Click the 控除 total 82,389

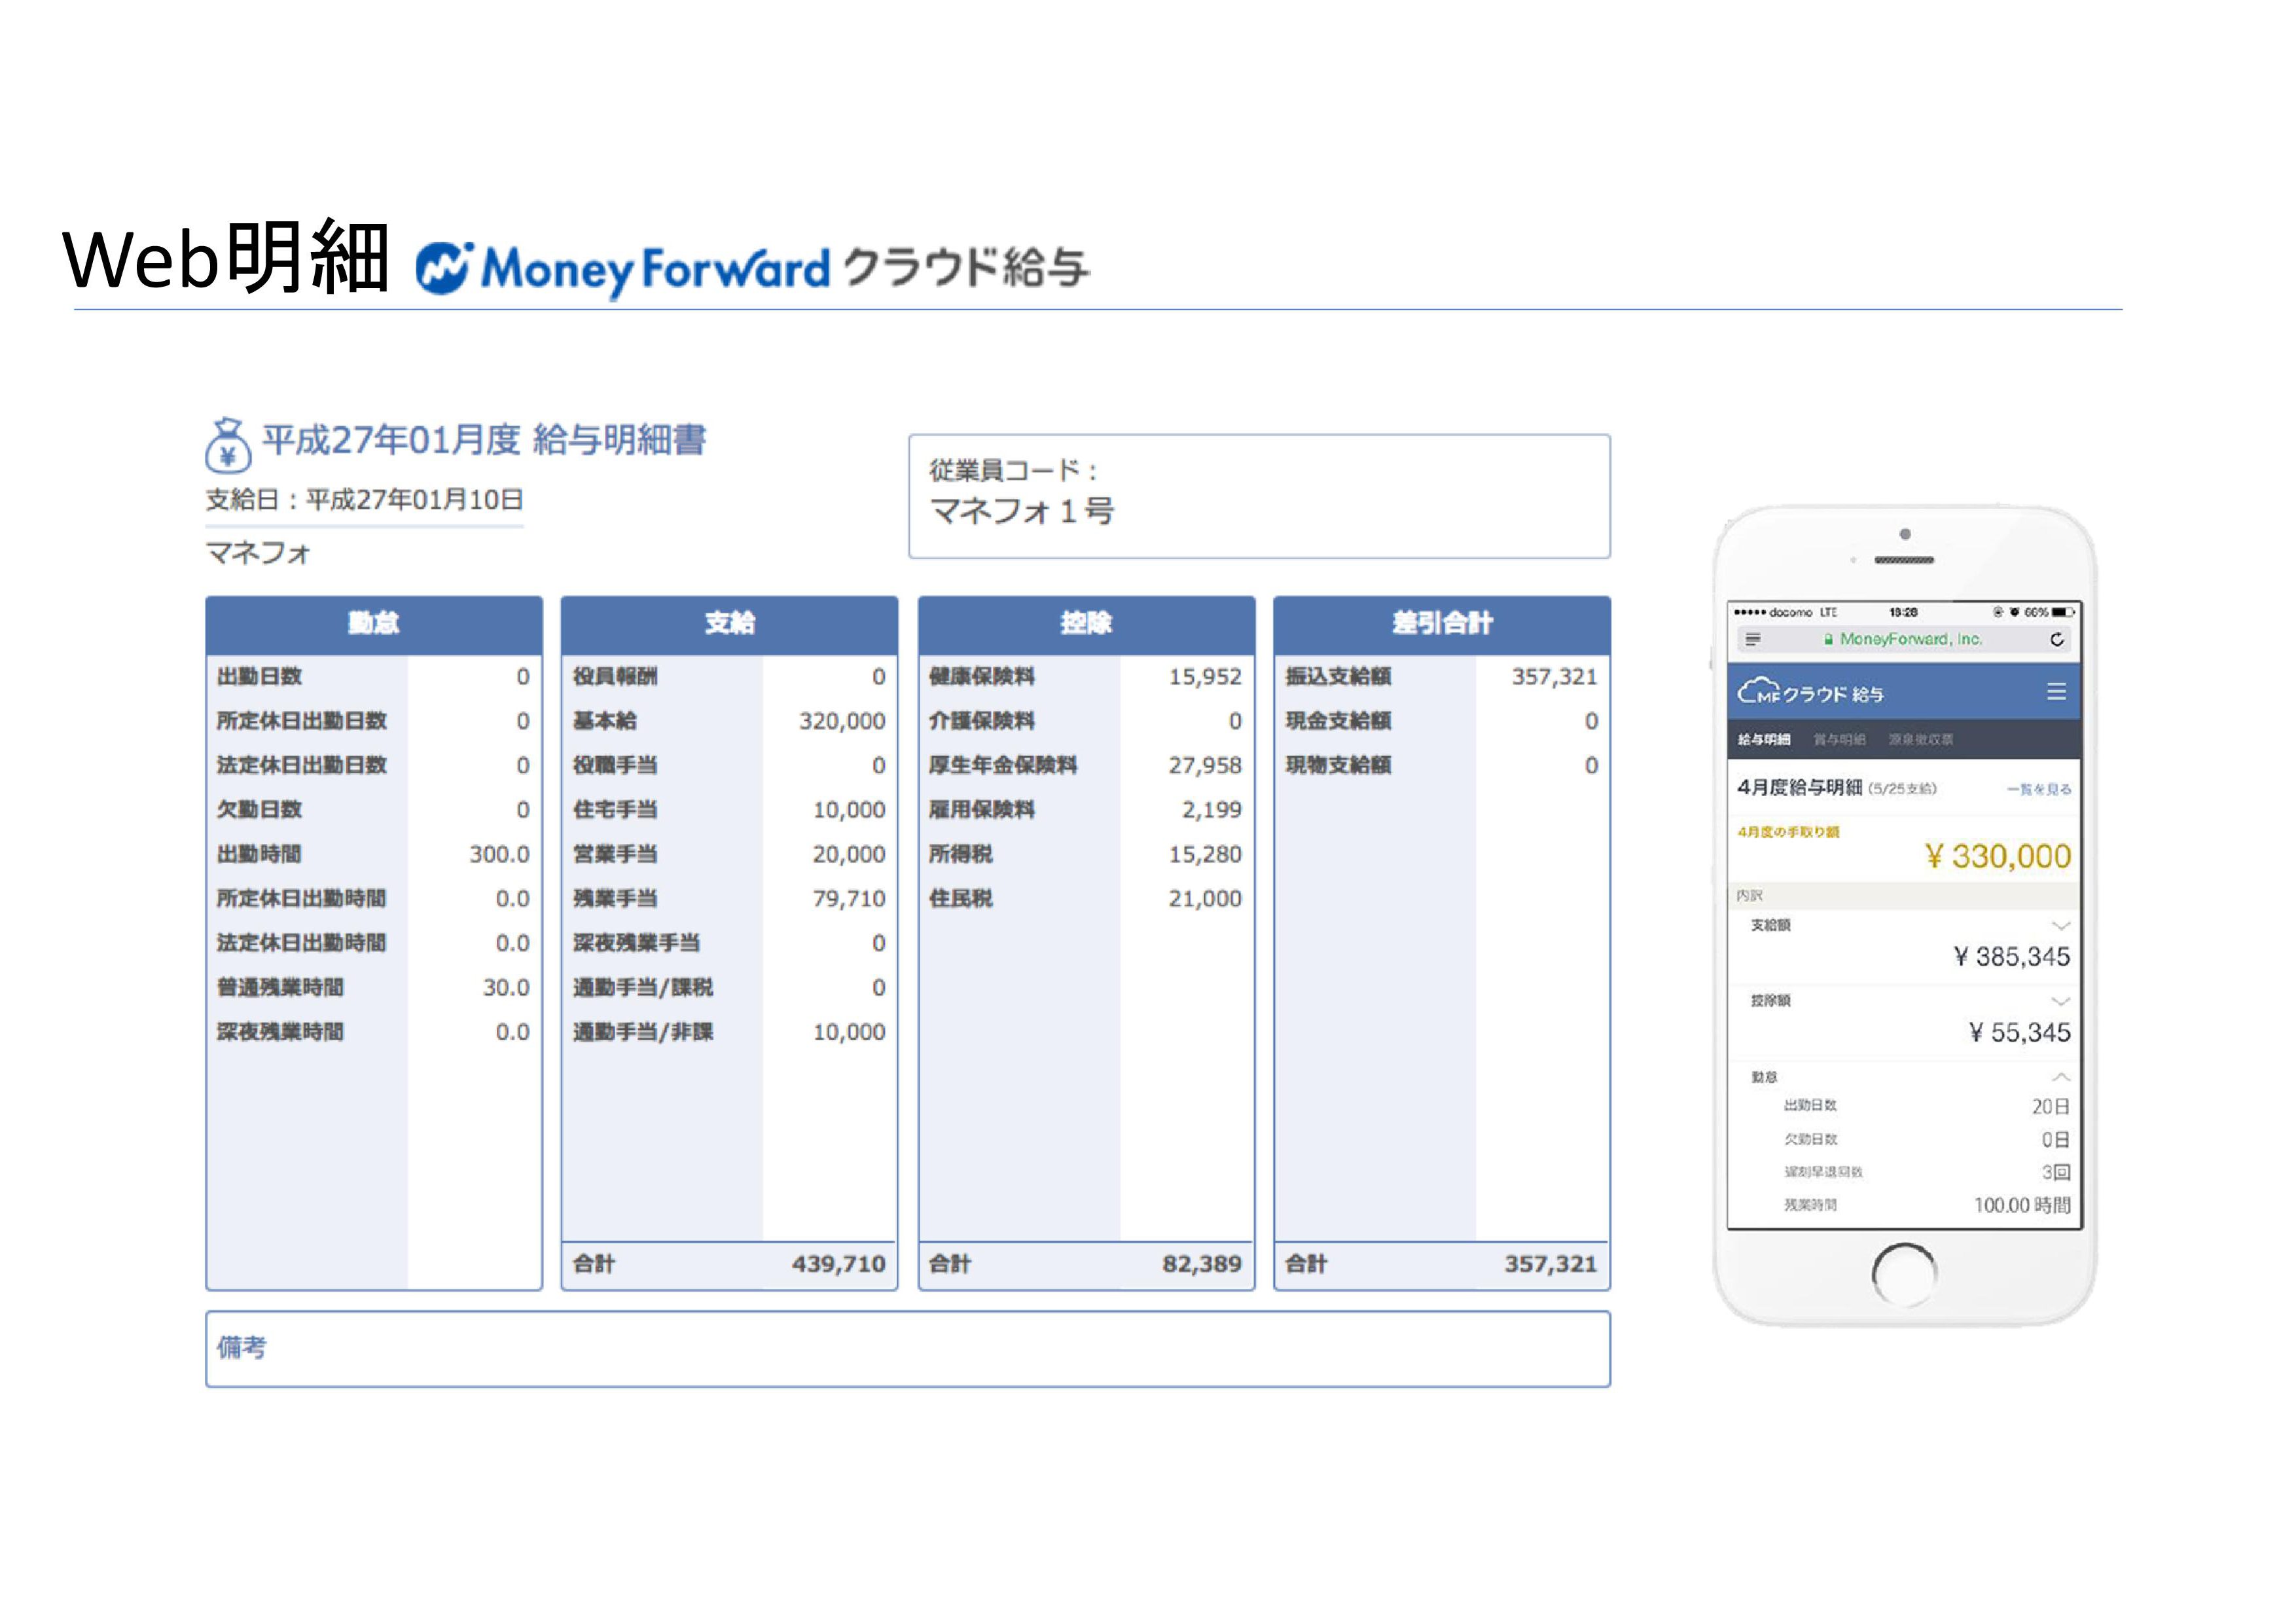[x=1201, y=1264]
